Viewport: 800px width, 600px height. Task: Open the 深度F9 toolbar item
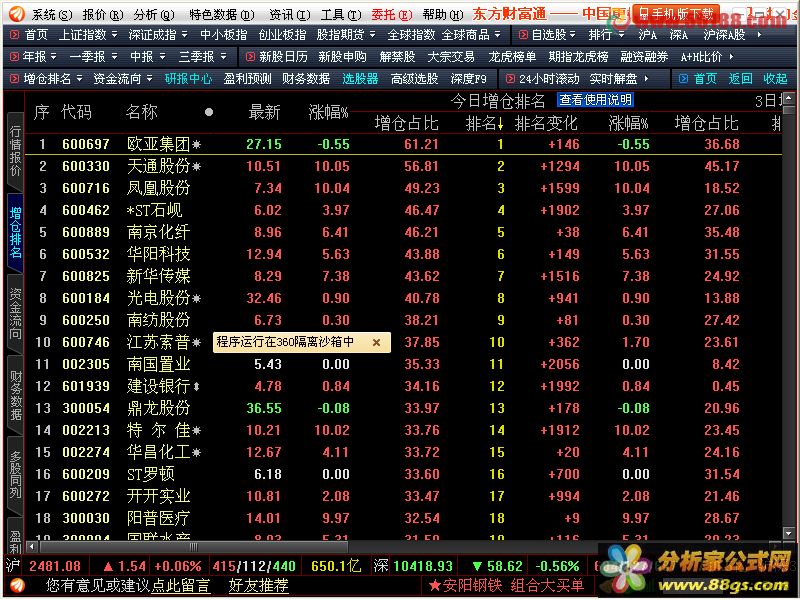click(x=468, y=79)
